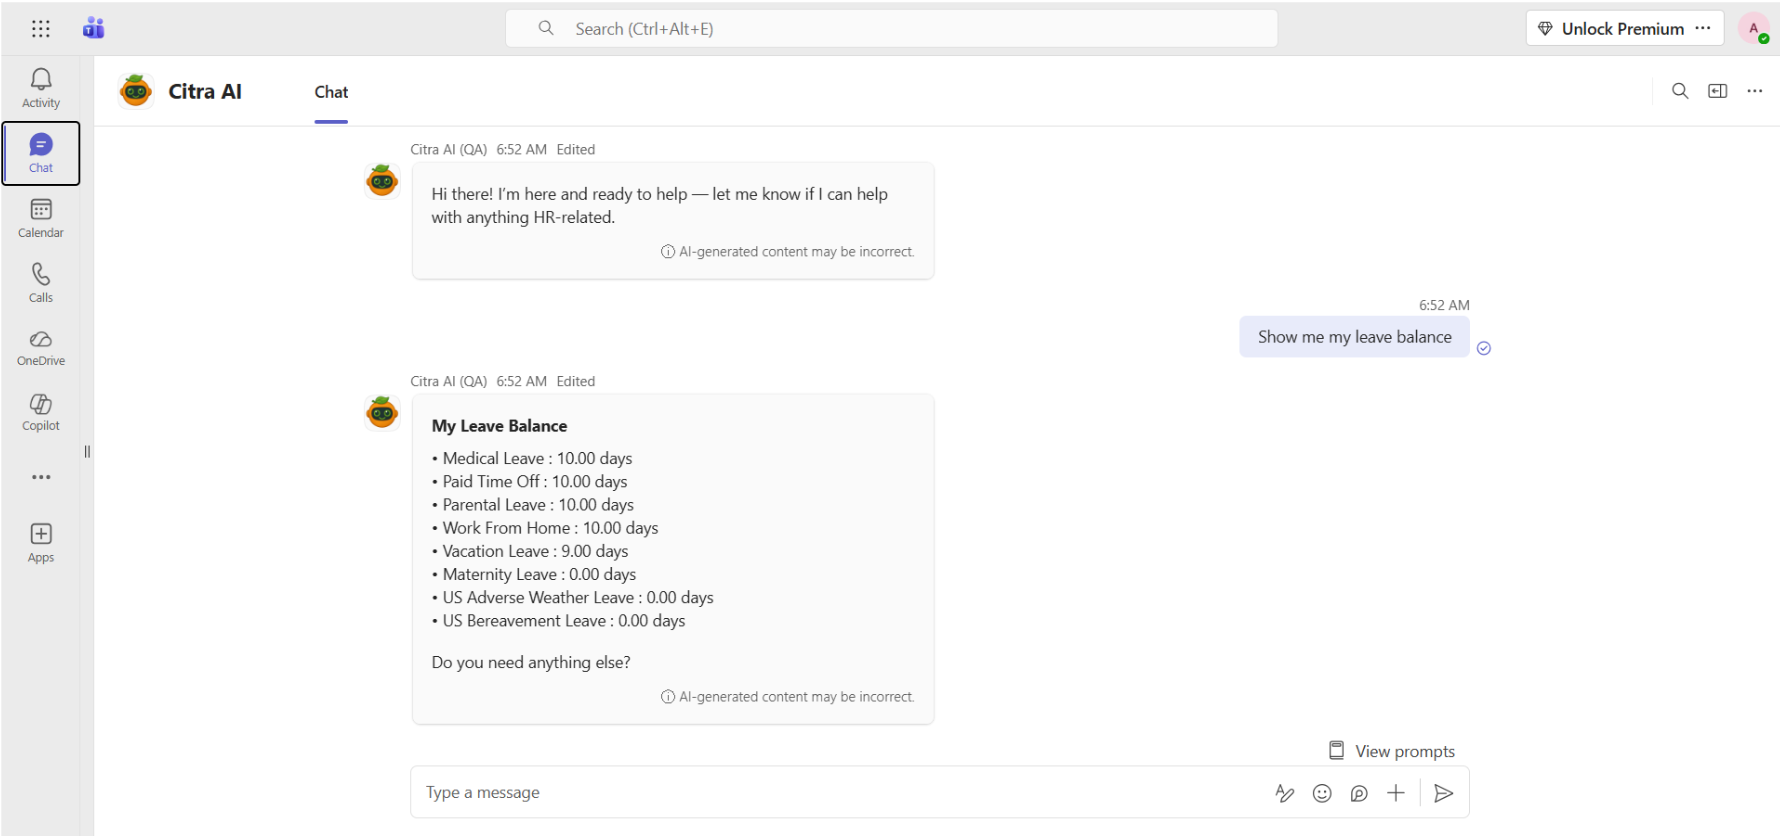Click the message sent status checkmark
The width and height of the screenshot is (1780, 836).
pos(1484,348)
